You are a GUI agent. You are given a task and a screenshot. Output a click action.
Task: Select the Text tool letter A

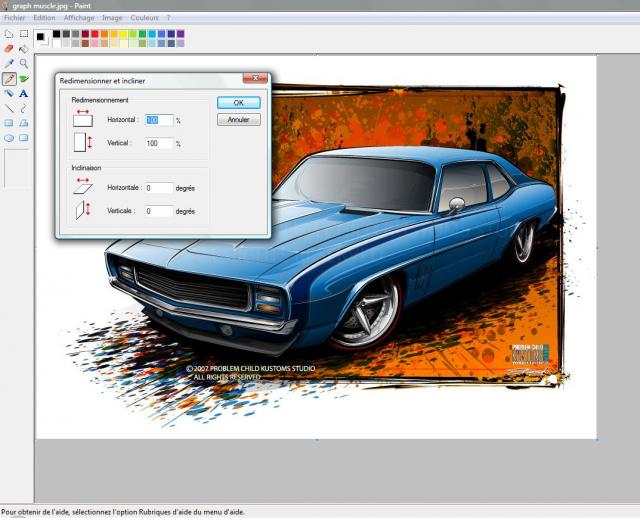(24, 93)
